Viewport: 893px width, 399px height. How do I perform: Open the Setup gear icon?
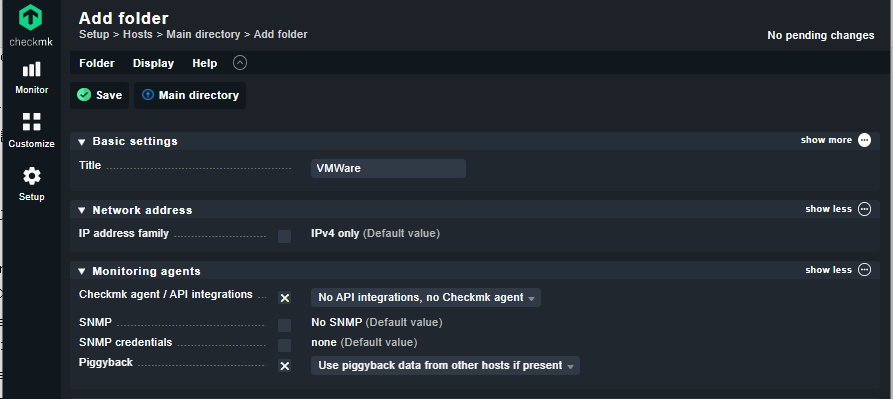coord(31,176)
